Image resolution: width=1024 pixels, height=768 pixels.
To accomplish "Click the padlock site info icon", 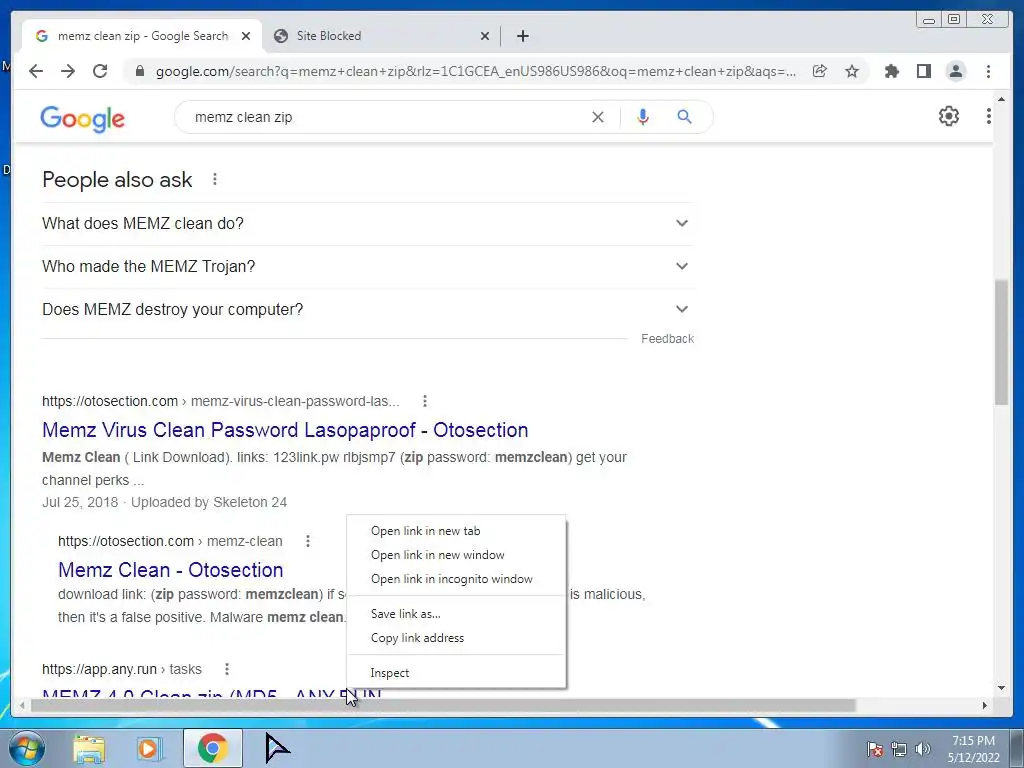I will [139, 71].
